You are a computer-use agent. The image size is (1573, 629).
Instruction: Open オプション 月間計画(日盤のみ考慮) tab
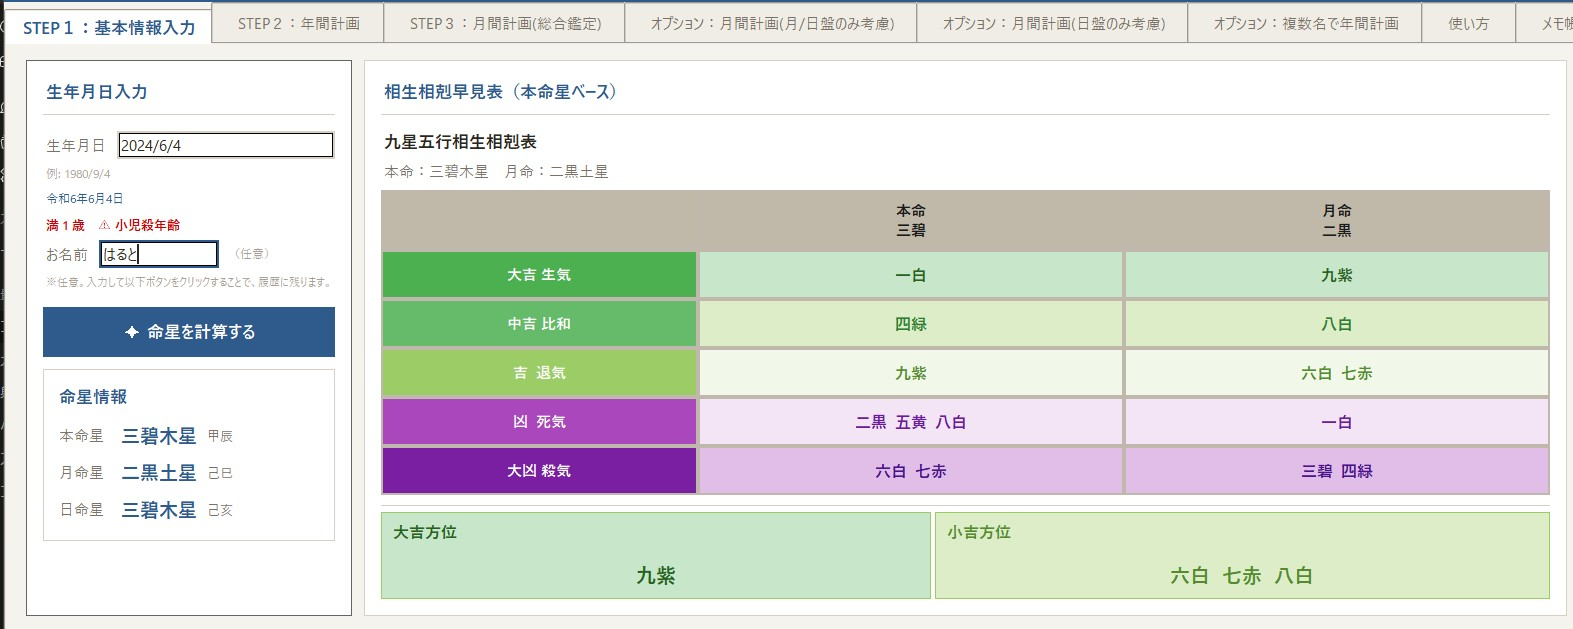(1053, 23)
